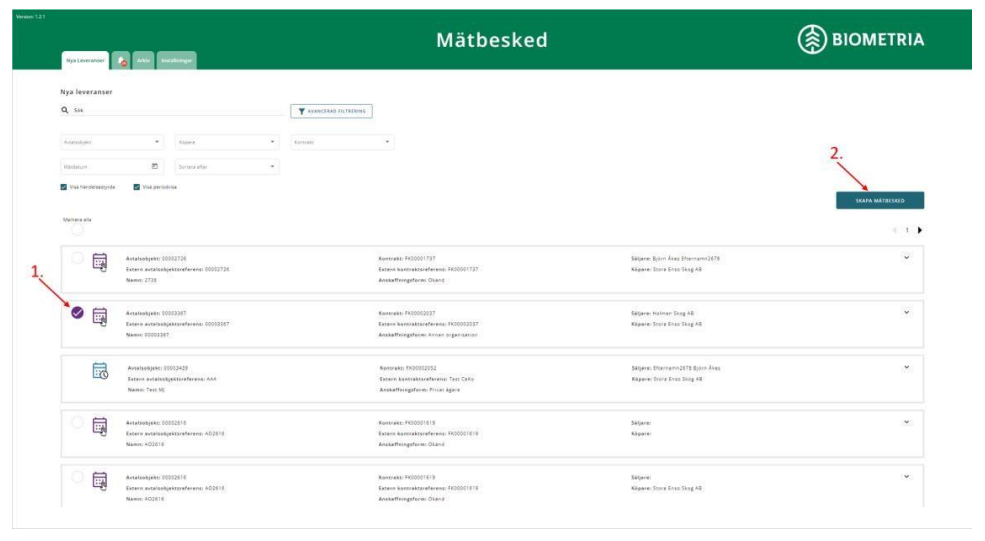Viewport: 985px width, 541px height.
Task: Click the magnifying glass search icon
Action: point(64,110)
